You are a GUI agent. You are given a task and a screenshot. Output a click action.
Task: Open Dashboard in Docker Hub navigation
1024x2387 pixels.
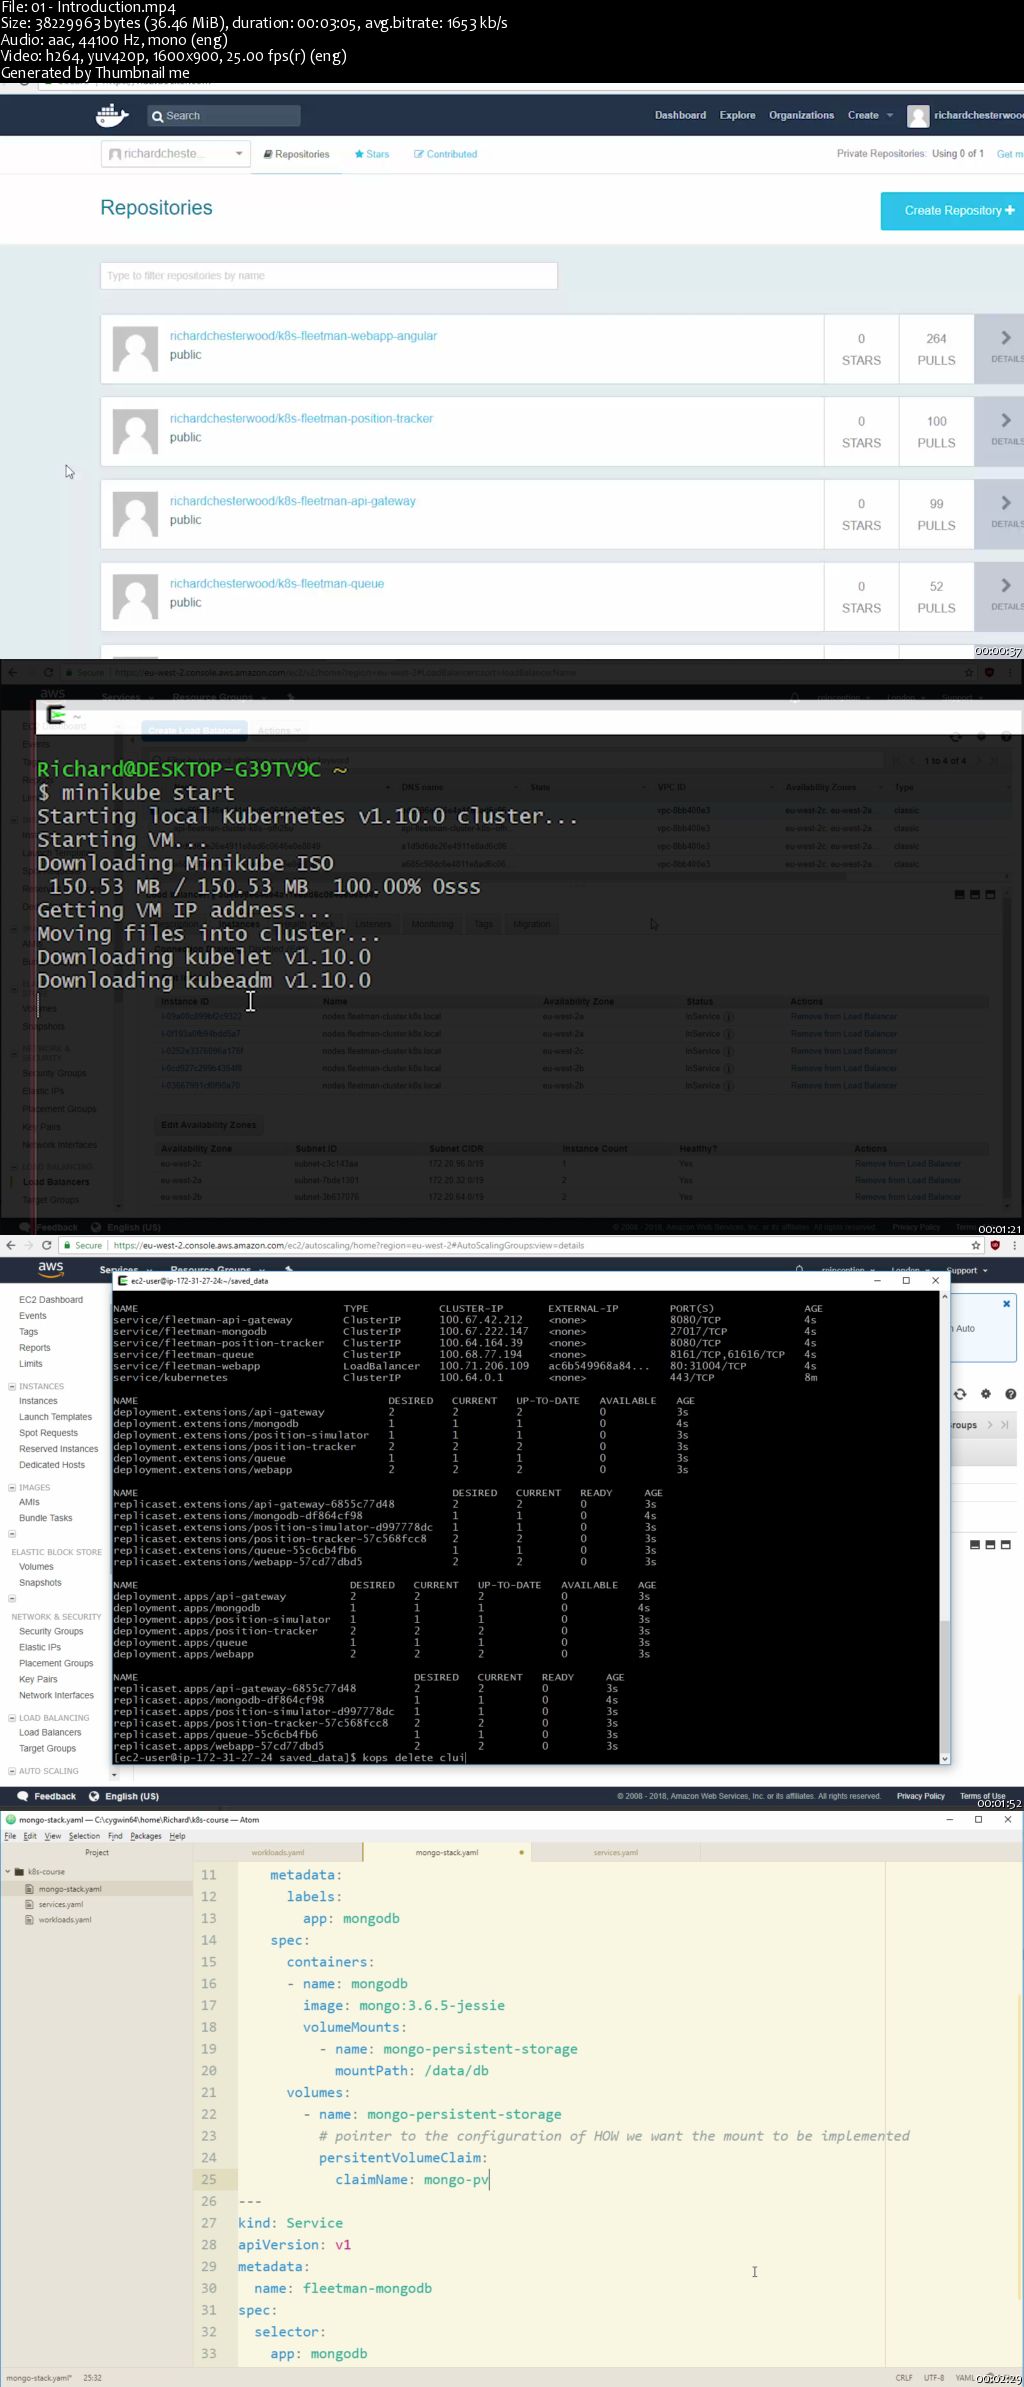[680, 115]
